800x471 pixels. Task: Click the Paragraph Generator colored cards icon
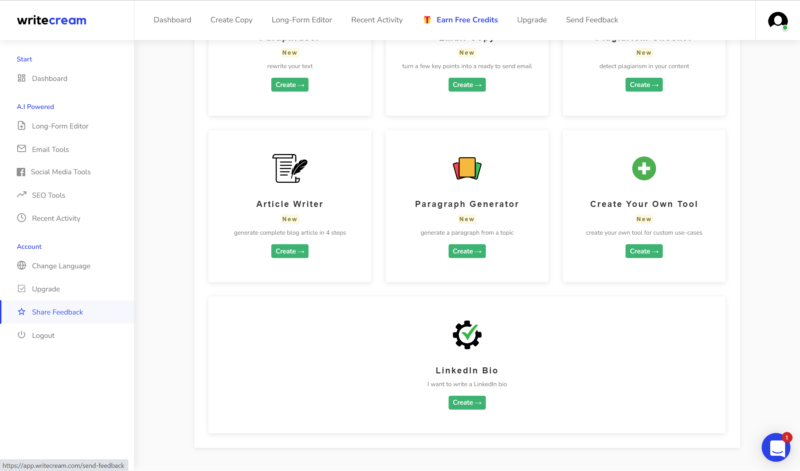(x=467, y=168)
